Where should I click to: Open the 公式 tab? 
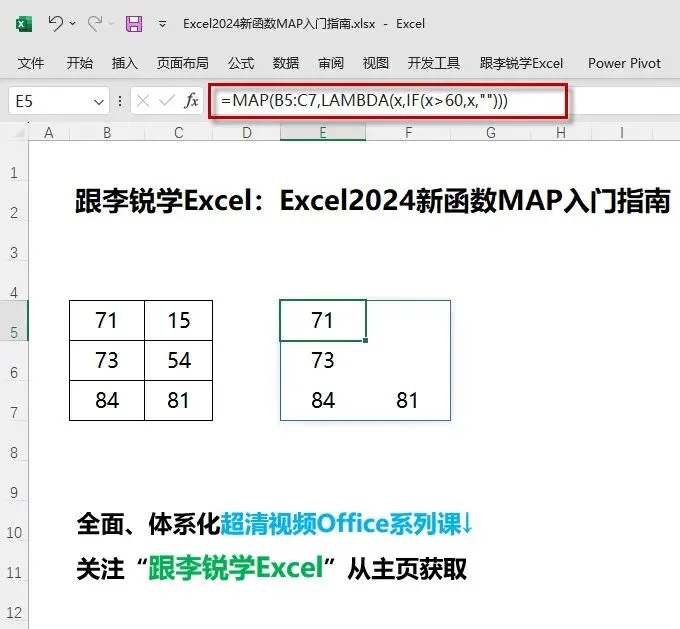pyautogui.click(x=241, y=63)
